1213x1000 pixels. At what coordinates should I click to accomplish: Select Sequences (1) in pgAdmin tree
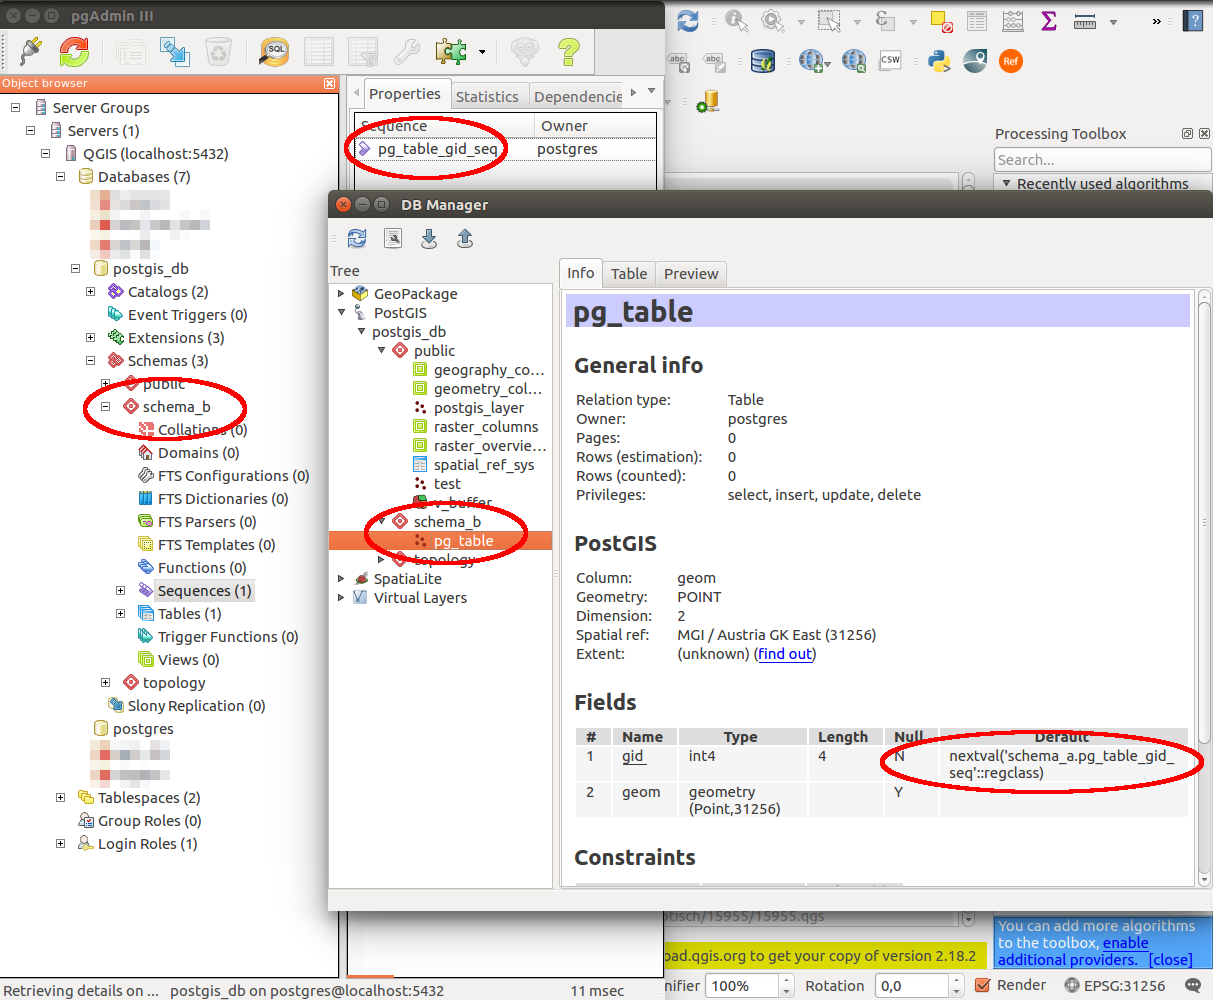coord(204,591)
